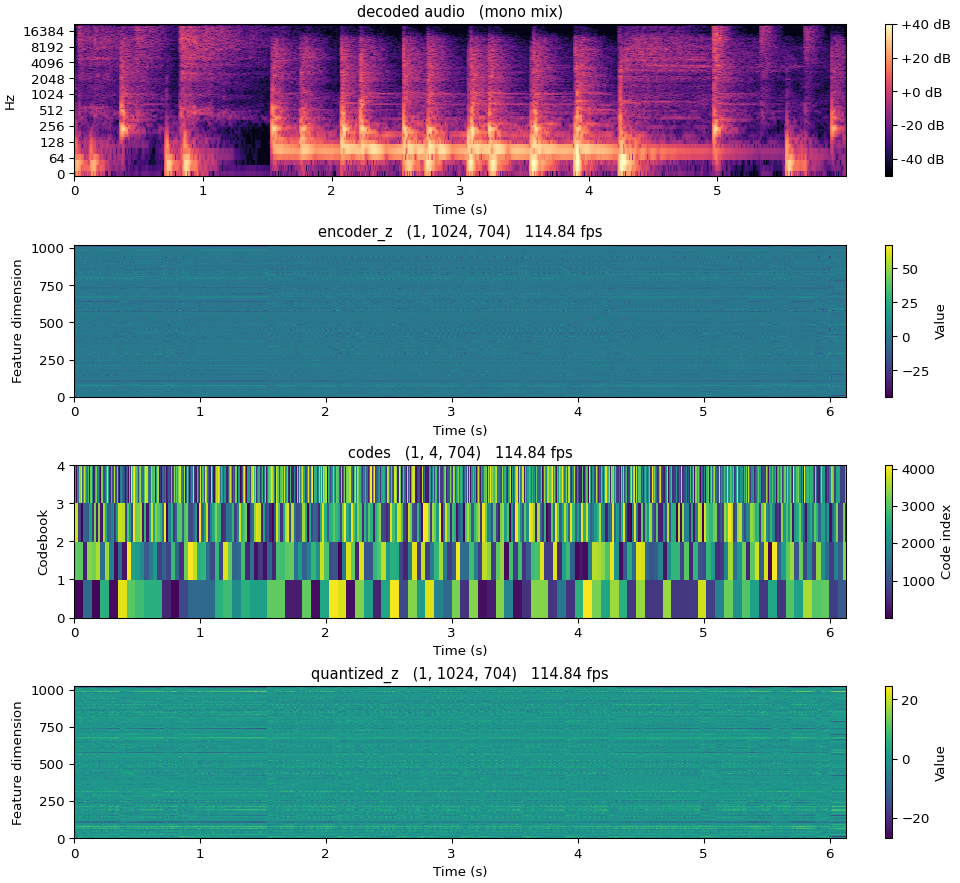Click the 'encoder_z (1, 1024, 704) 114.84 fps' title
960x883 pixels.
click(460, 232)
